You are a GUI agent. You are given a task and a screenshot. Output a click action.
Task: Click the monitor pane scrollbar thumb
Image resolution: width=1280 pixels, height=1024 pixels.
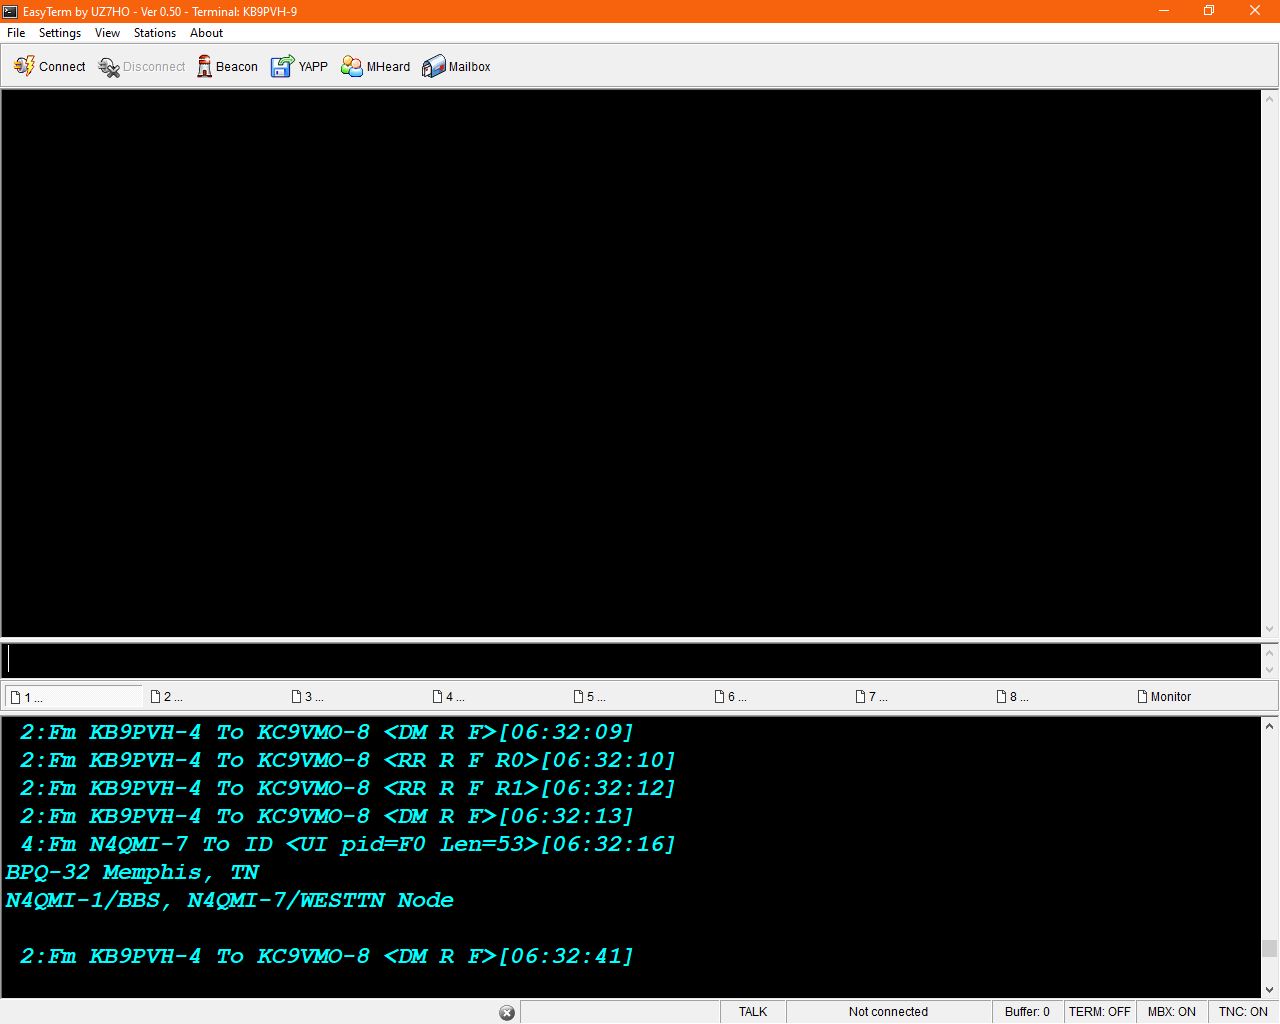pos(1269,948)
